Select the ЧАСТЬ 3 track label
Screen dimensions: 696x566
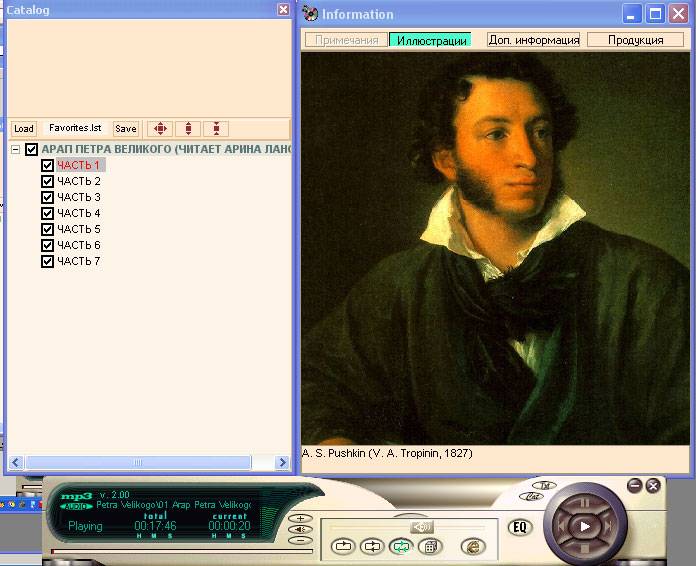79,197
